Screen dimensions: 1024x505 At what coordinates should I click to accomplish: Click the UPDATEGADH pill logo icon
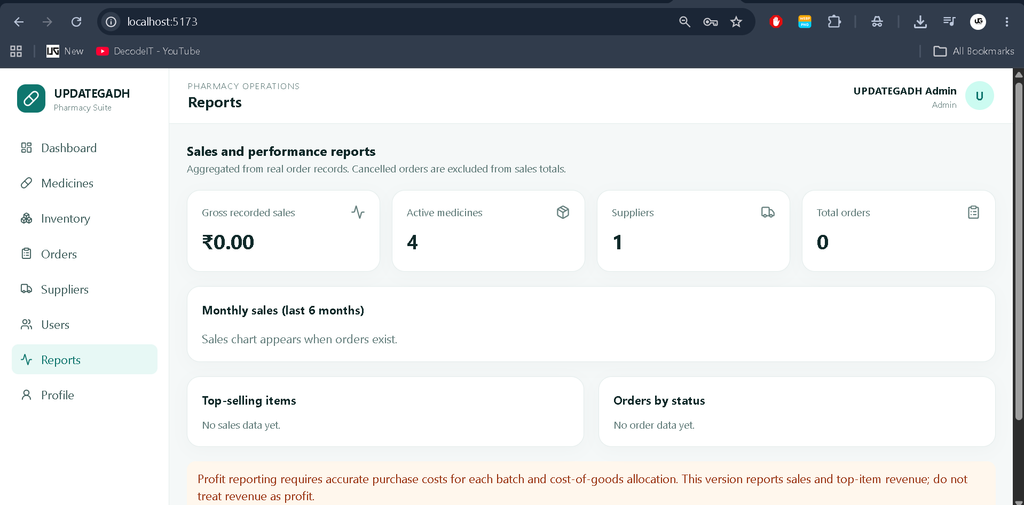31,98
